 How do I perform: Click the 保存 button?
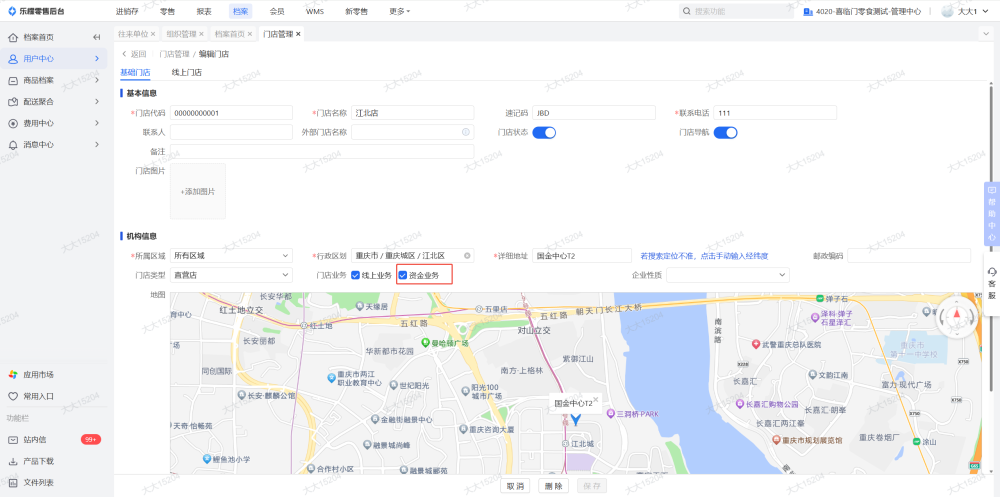pyautogui.click(x=592, y=486)
